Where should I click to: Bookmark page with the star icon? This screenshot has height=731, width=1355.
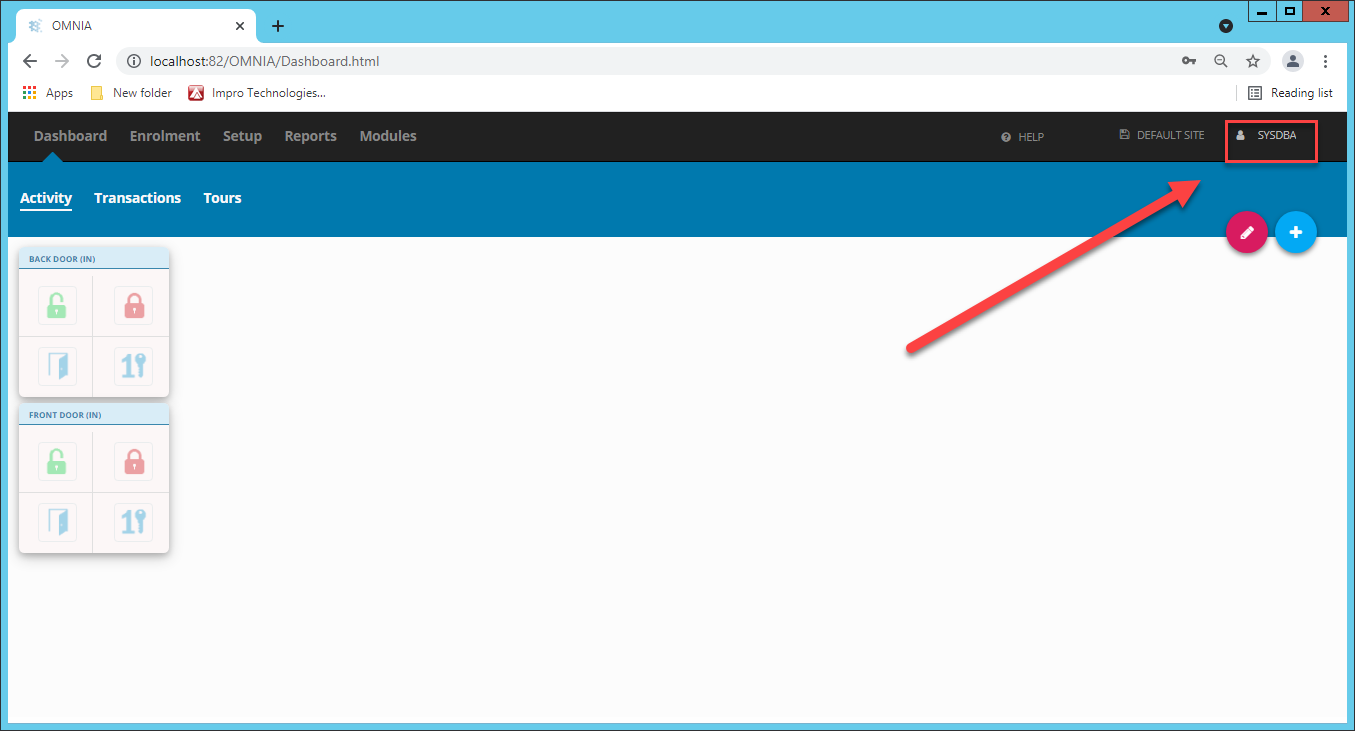point(1252,61)
